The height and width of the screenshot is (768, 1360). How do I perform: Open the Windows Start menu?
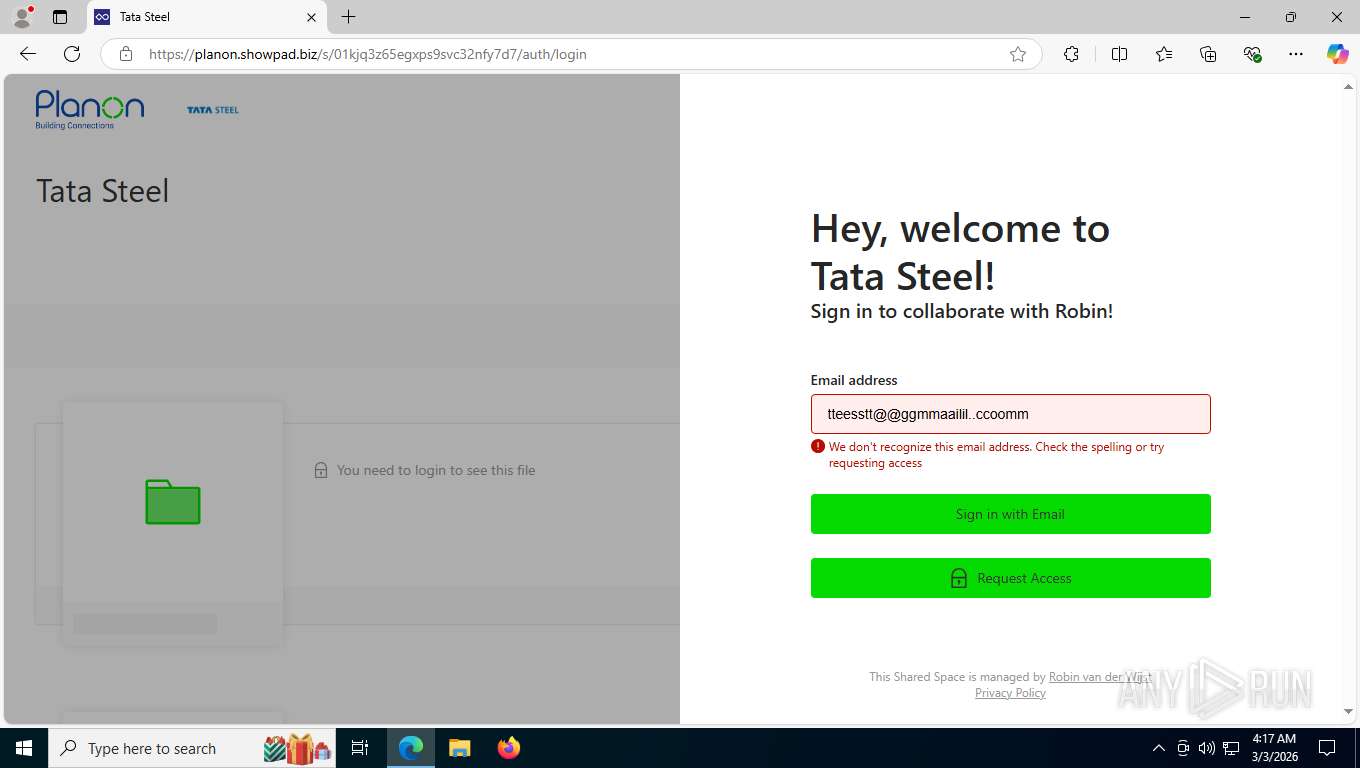[24, 748]
